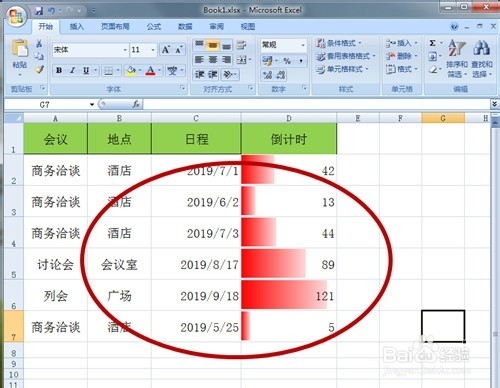Apply accounting number format icon

pos(267,61)
